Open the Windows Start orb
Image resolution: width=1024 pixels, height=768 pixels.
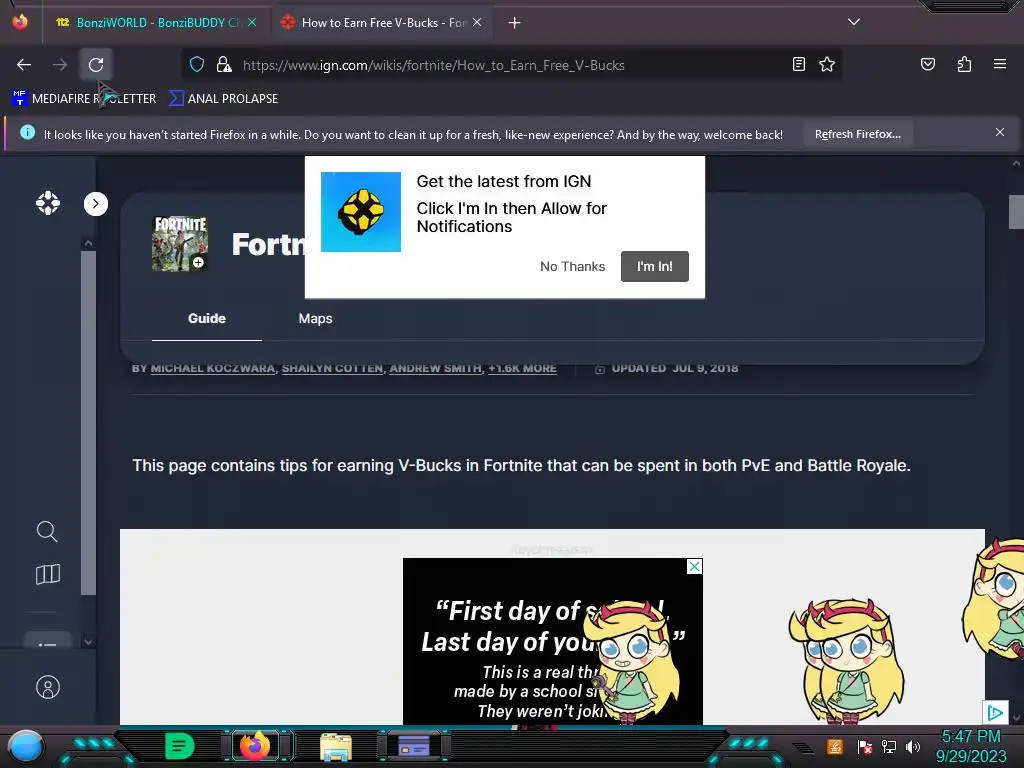[25, 747]
